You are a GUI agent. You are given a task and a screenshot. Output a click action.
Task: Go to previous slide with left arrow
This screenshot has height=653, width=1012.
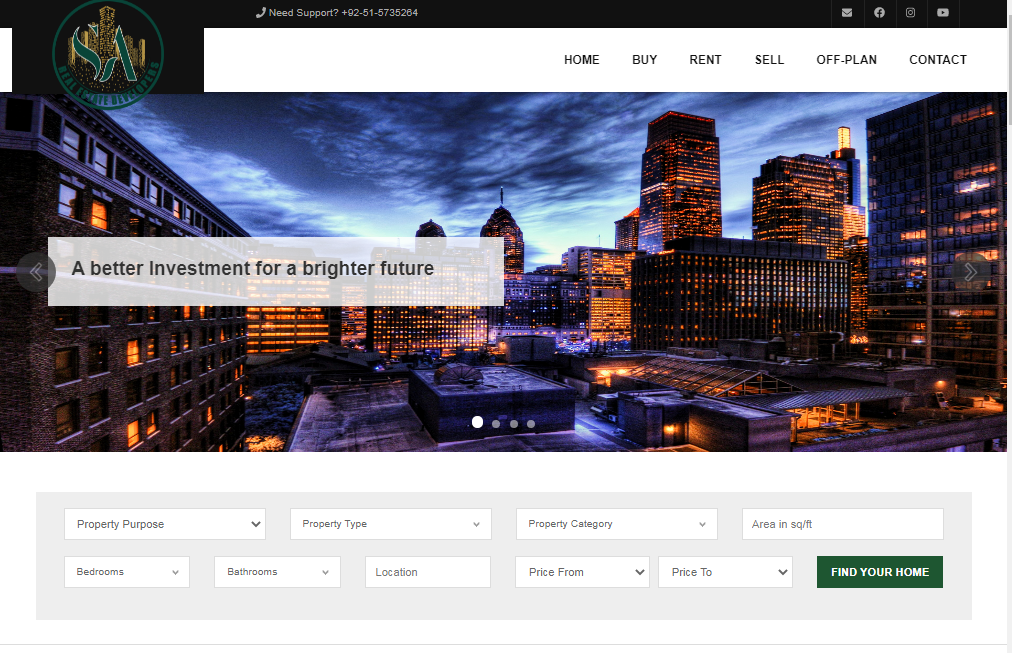[x=36, y=271]
